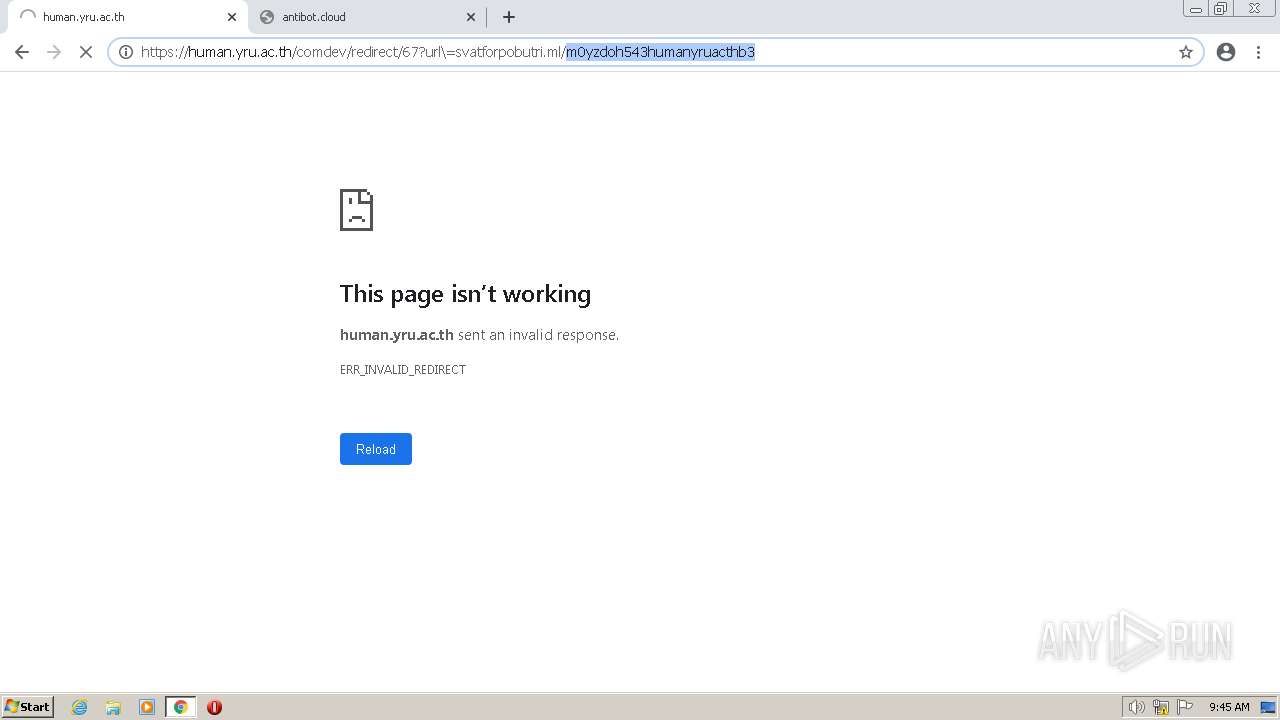
Task: Switch to the antibot.cloud tab
Action: point(367,17)
